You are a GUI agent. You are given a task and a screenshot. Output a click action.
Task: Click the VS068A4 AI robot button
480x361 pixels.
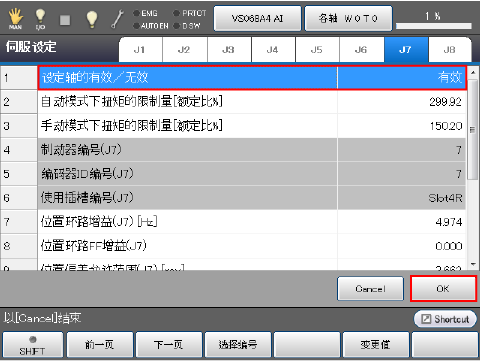pyautogui.click(x=257, y=18)
